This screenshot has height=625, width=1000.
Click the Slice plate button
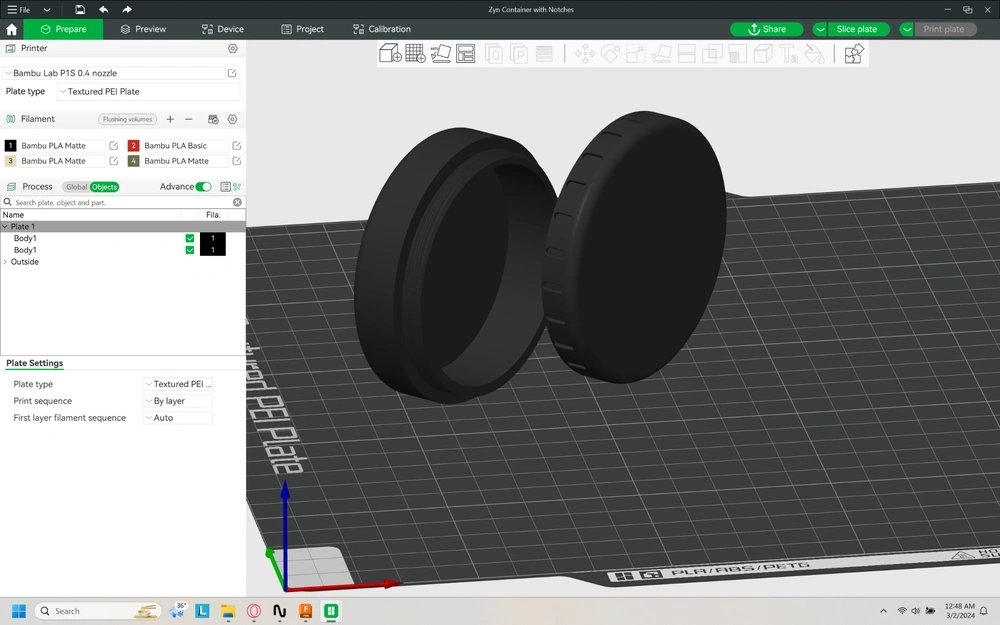pyautogui.click(x=859, y=29)
